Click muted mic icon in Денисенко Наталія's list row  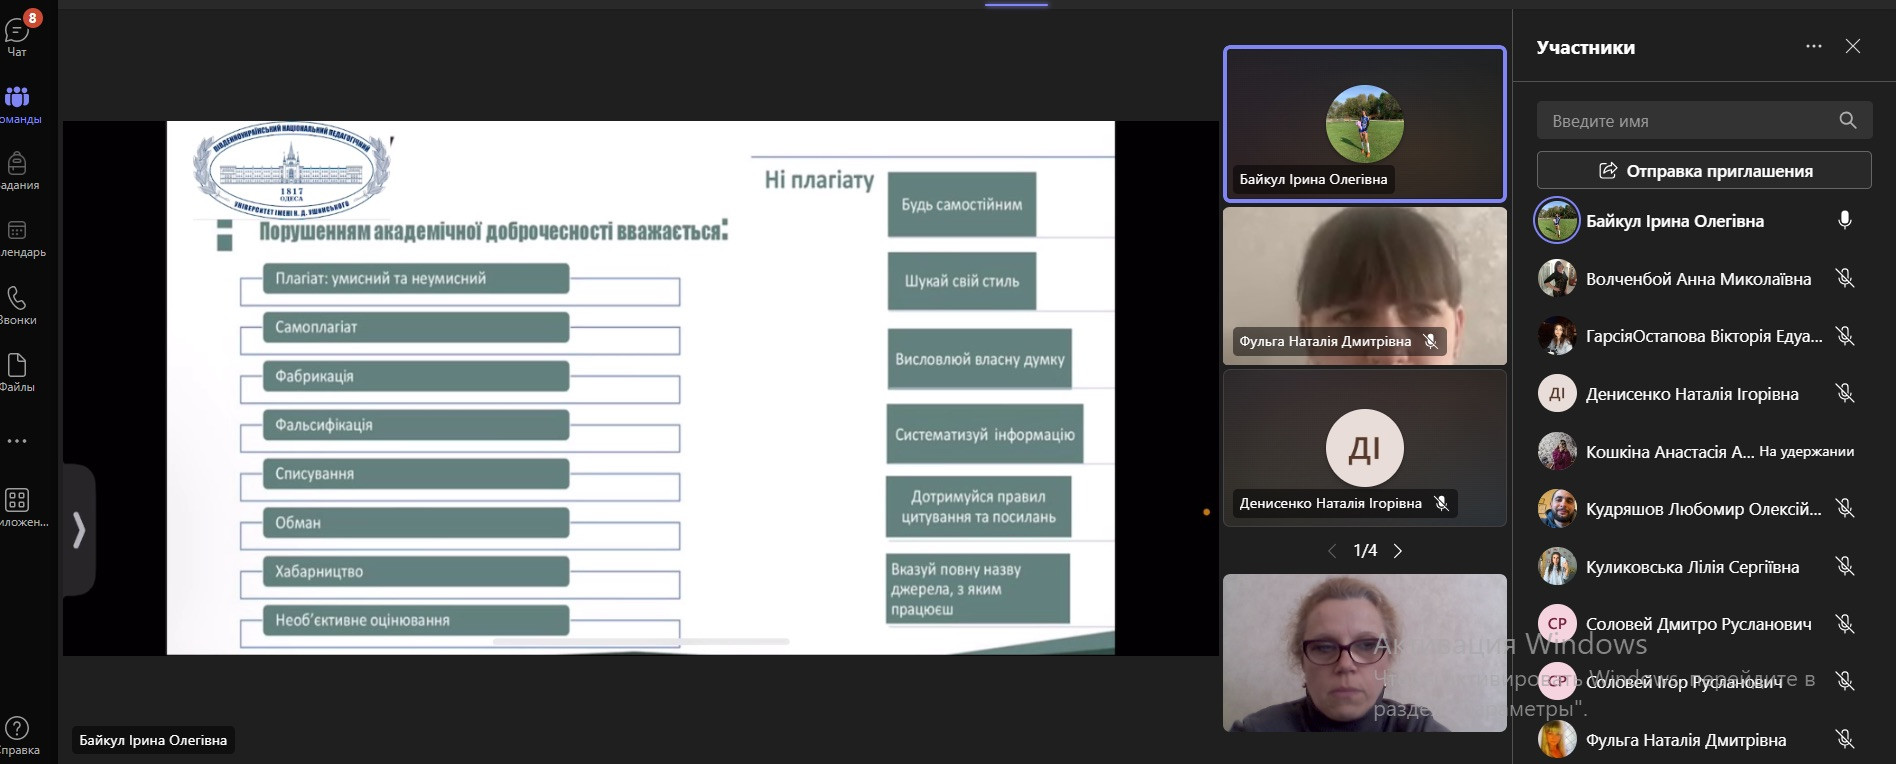1845,394
